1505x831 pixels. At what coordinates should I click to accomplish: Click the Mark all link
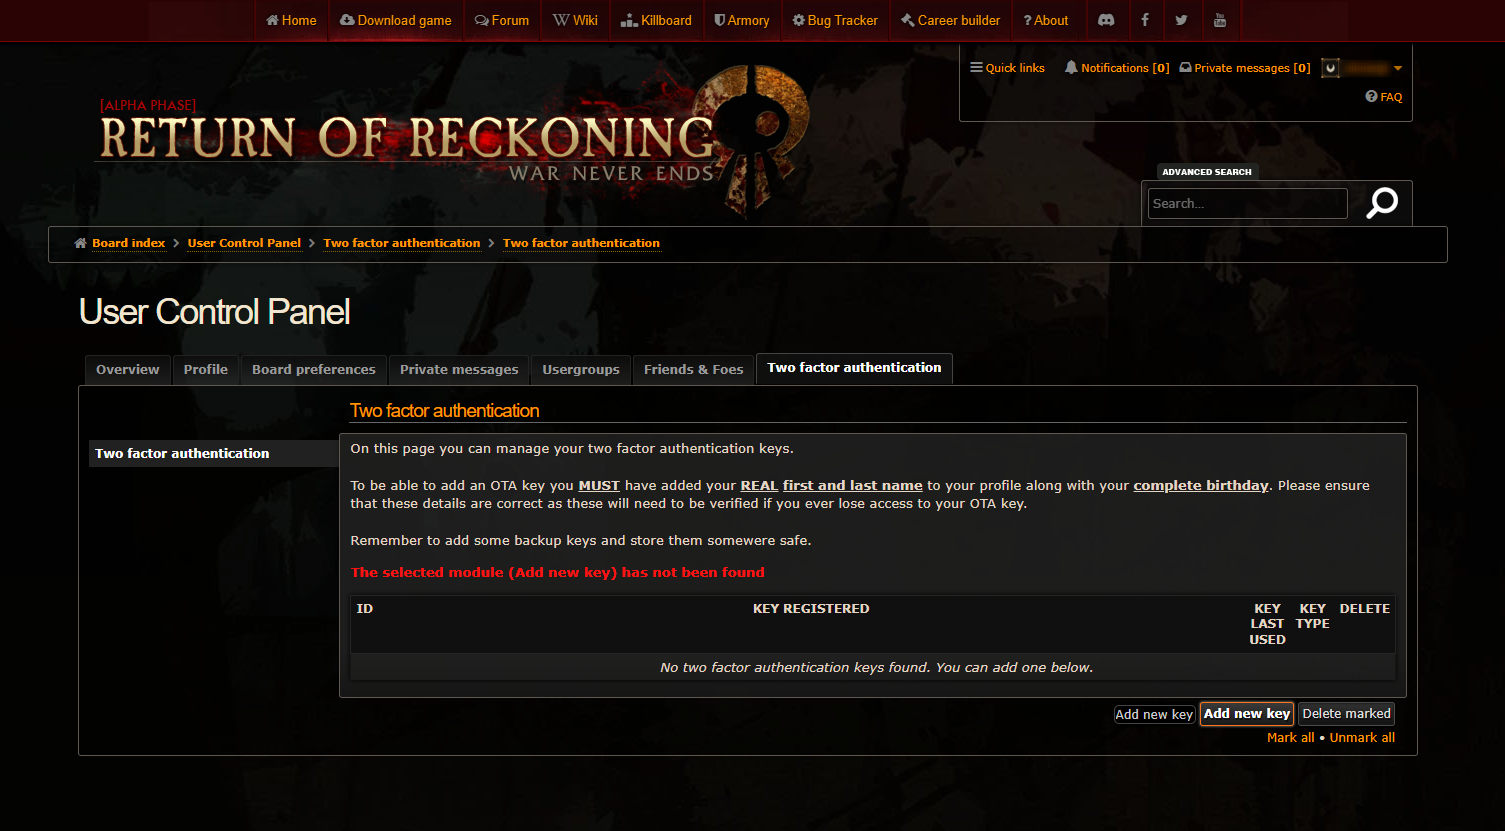click(1291, 738)
